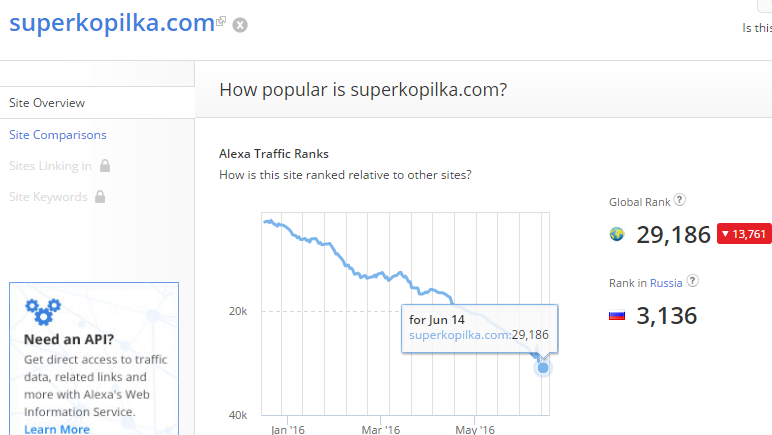
Task: Click the Russian flag icon
Action: point(617,315)
